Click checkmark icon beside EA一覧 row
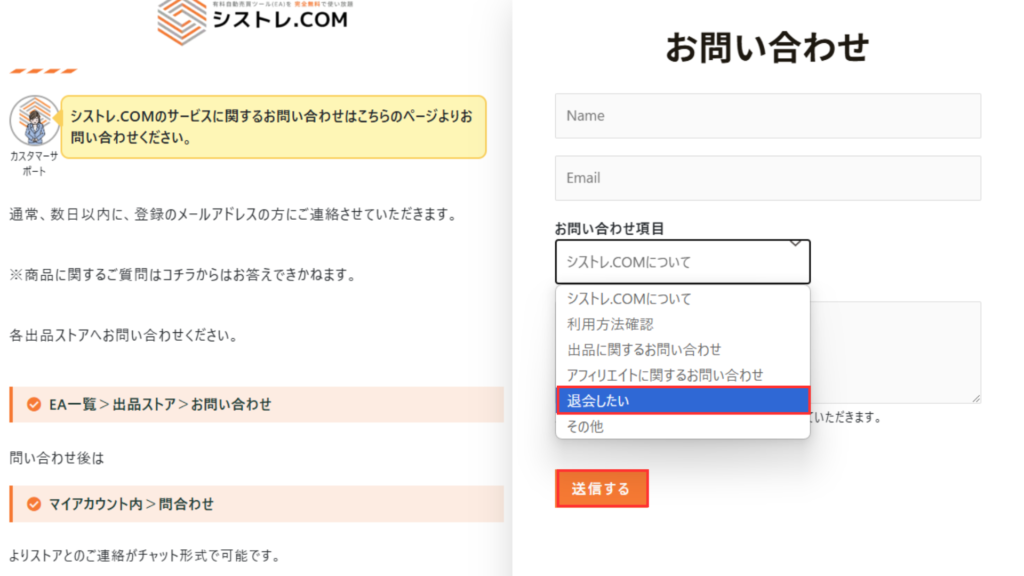1024x576 pixels. pos(34,405)
